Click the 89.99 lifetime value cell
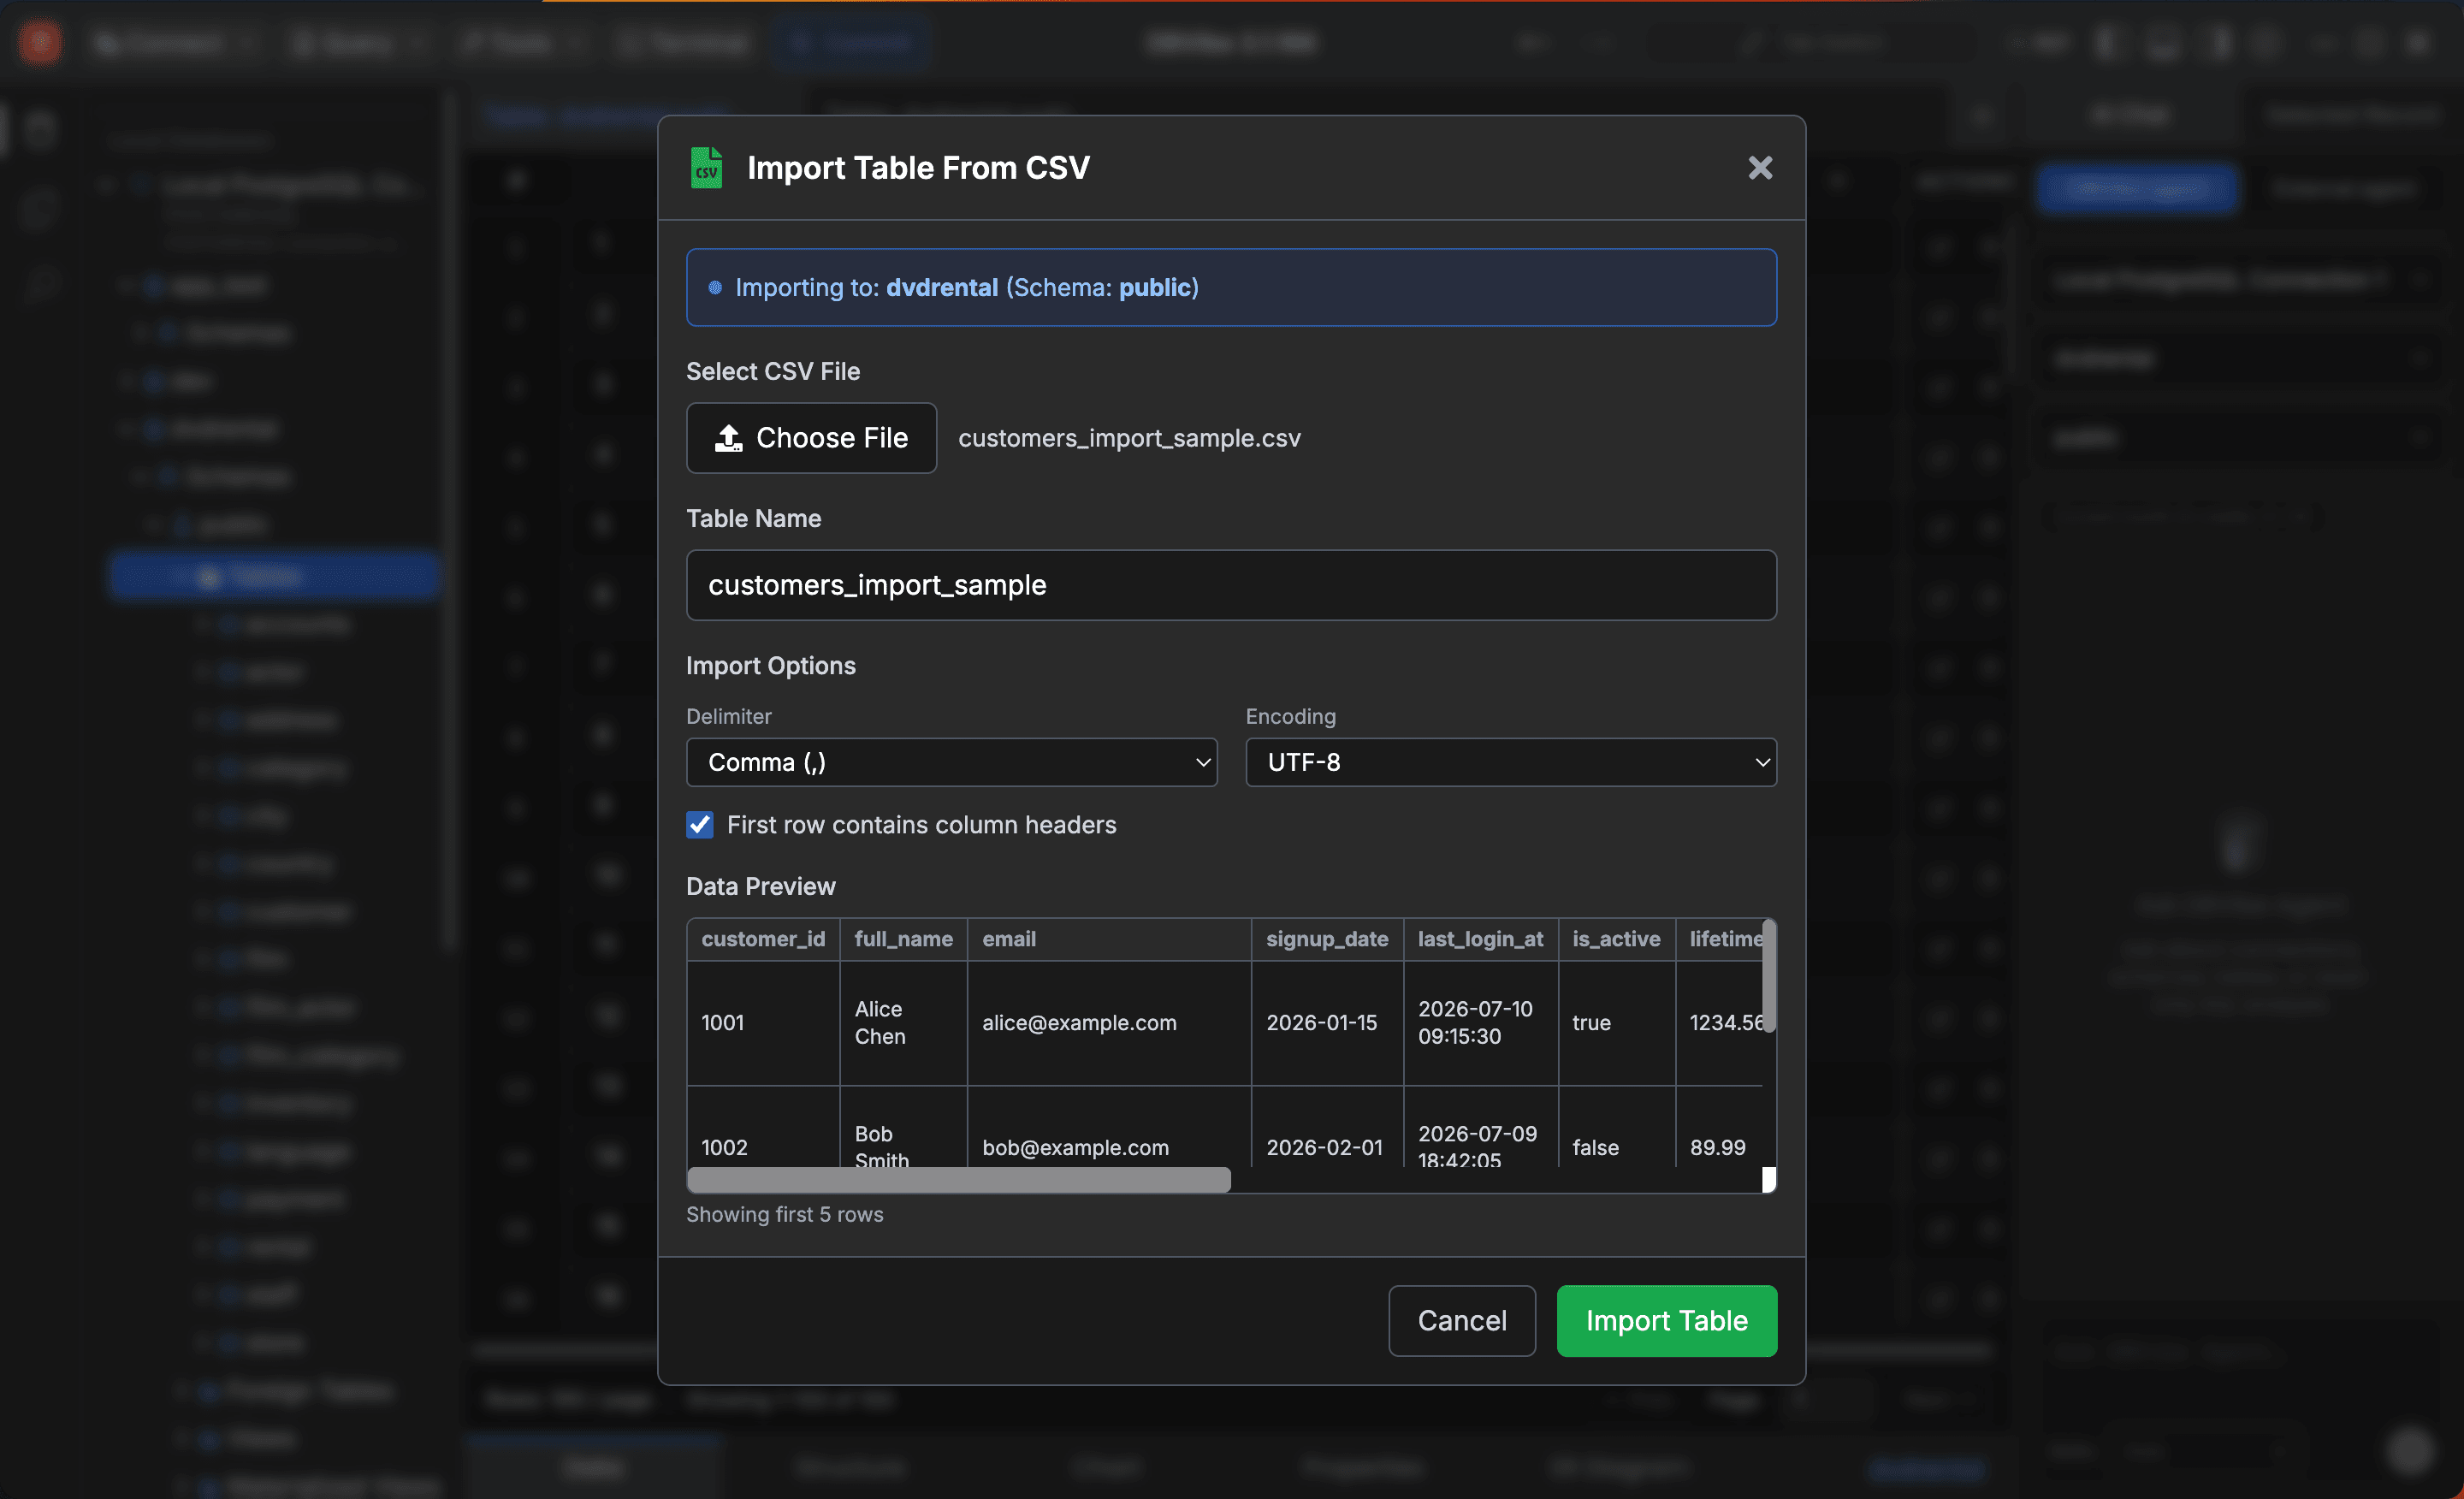 click(x=1719, y=1128)
